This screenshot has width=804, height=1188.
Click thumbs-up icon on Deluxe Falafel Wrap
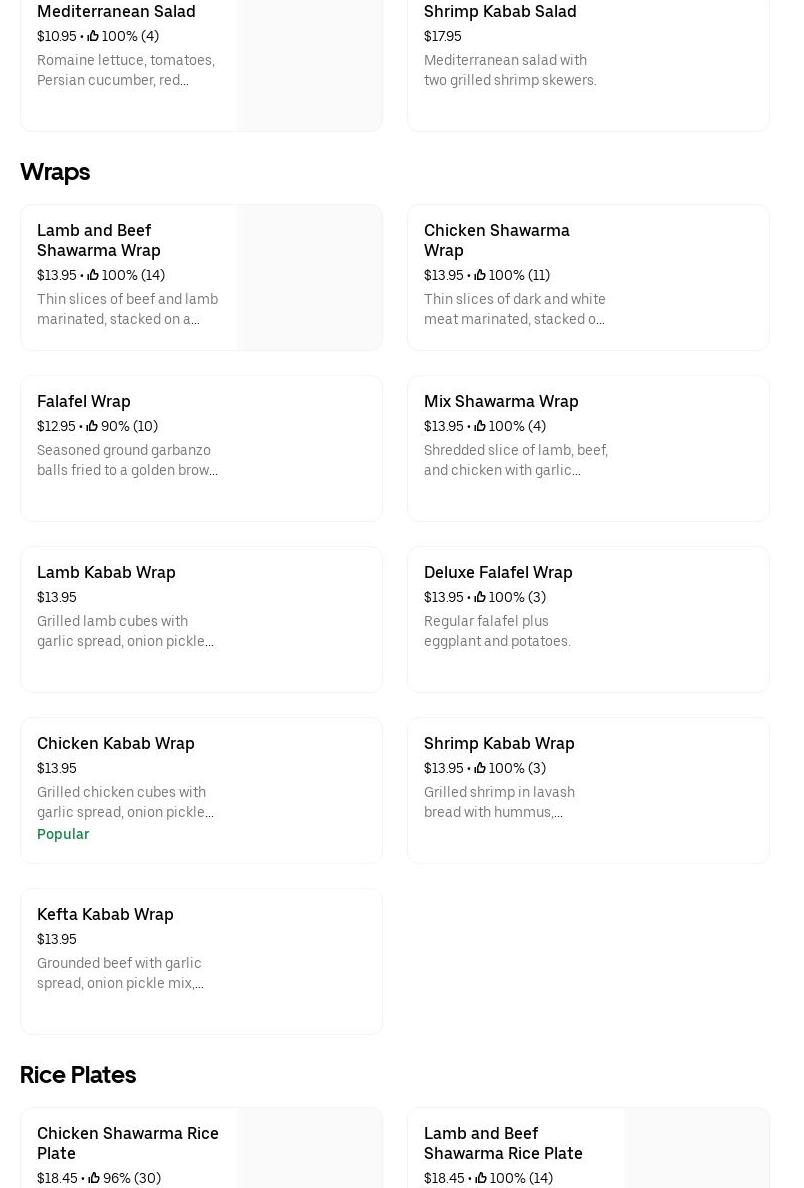pos(480,597)
